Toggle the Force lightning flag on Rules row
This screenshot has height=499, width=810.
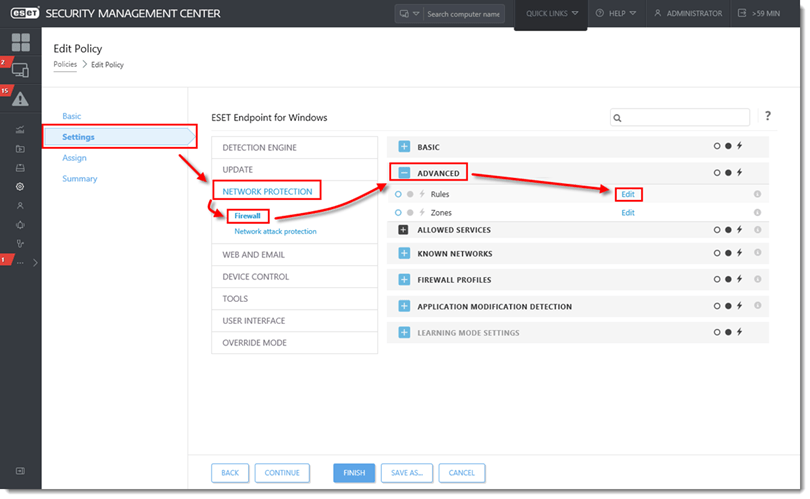click(x=422, y=194)
